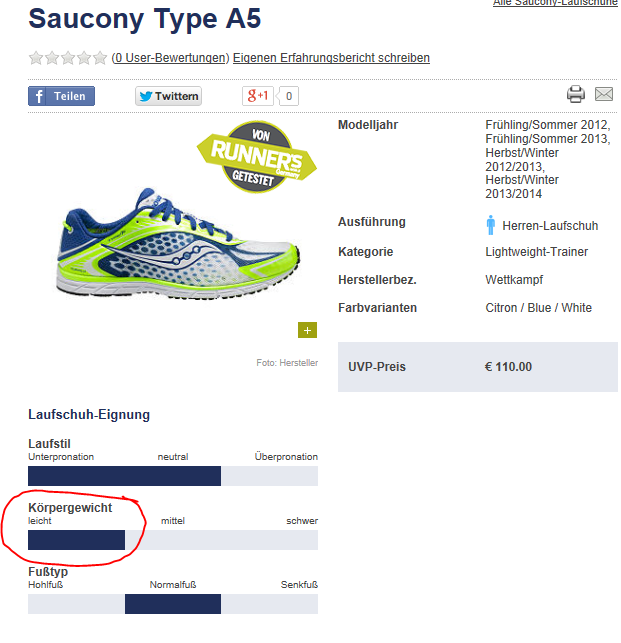The height and width of the screenshot is (643, 621).
Task: Click the UVP-Preis € 110.00 box
Action: (478, 367)
